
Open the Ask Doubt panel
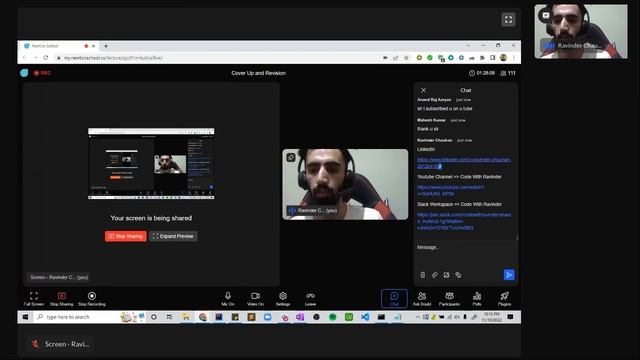point(422,299)
